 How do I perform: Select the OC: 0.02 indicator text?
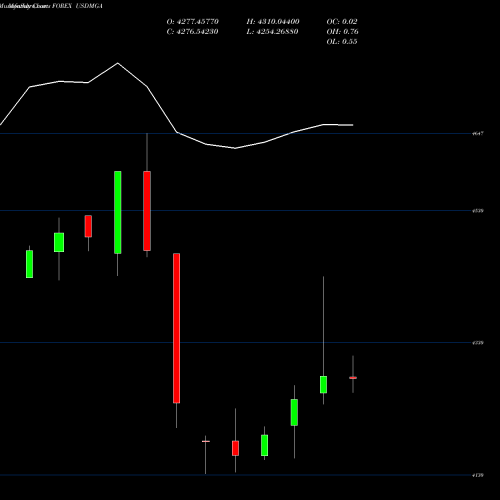342,22
